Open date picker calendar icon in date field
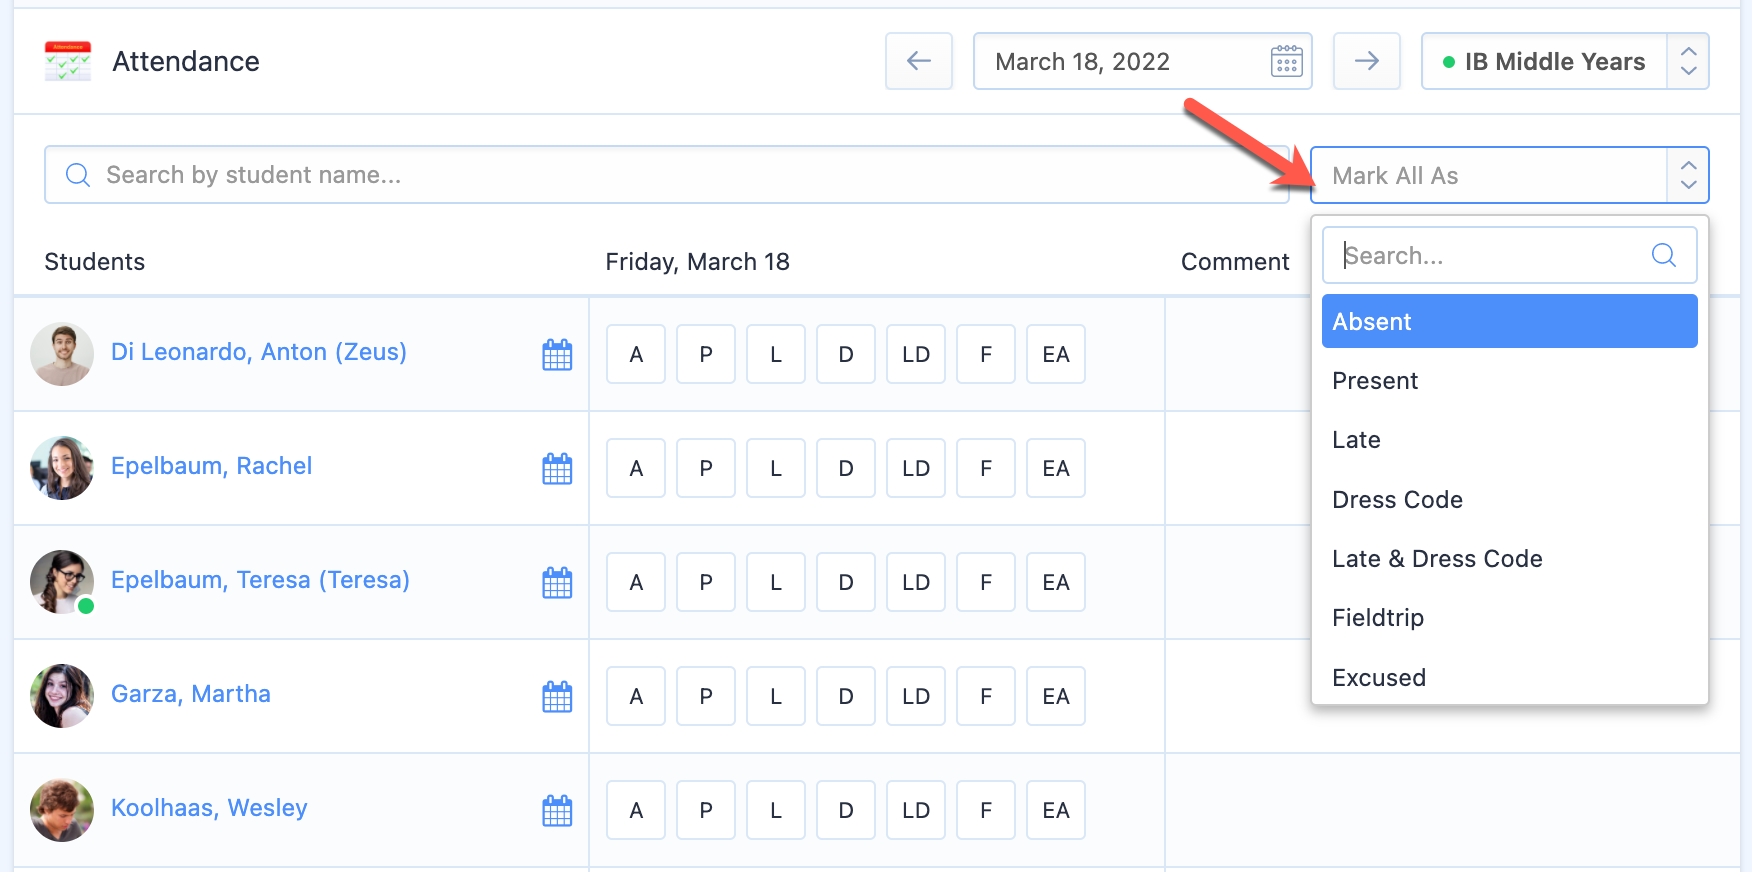 tap(1286, 62)
